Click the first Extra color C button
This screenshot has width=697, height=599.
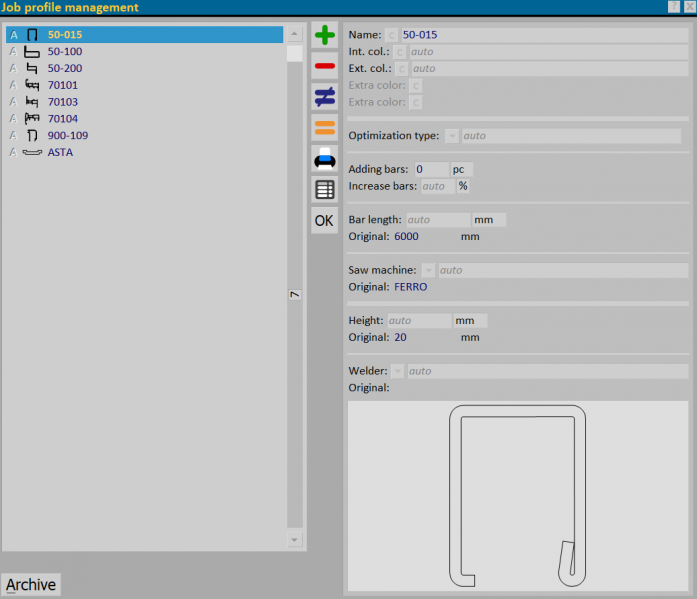[416, 86]
